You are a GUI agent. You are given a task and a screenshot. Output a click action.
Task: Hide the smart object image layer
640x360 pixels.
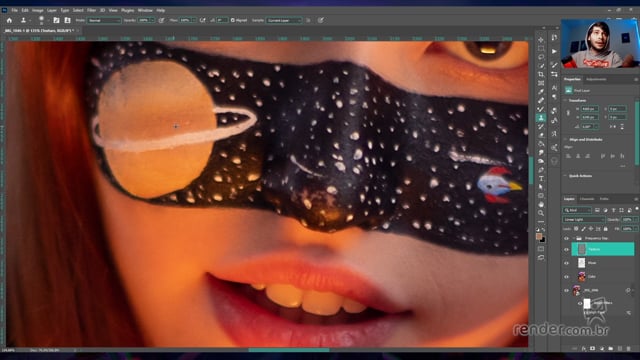click(x=566, y=290)
